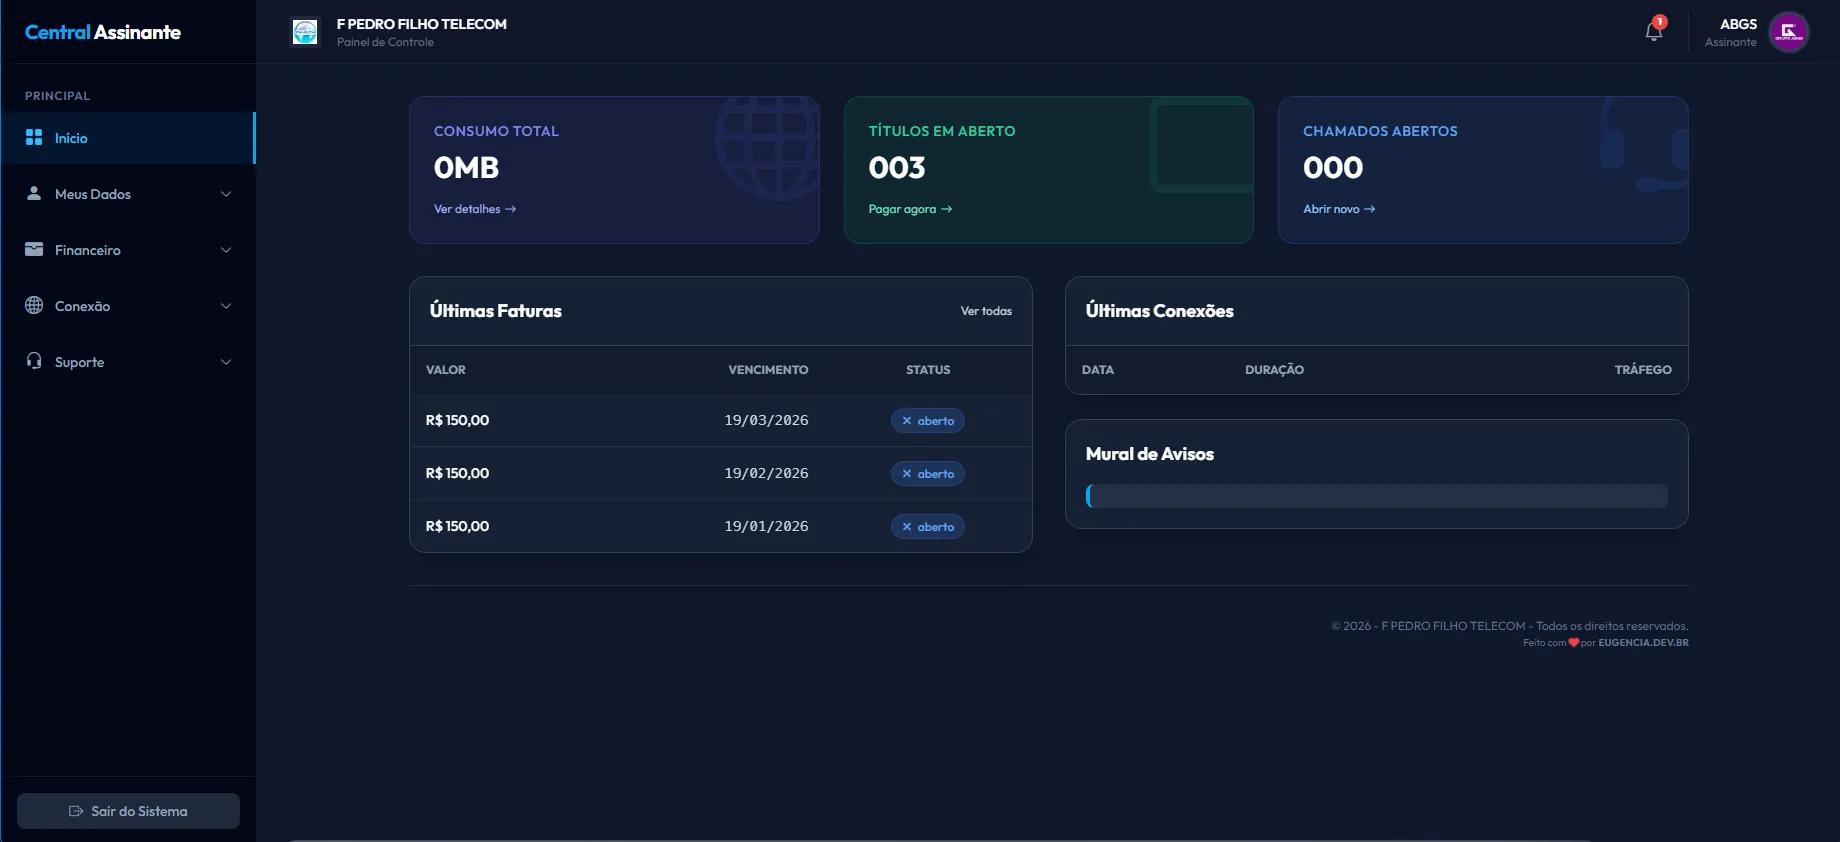Click Abrir novo under Chamados Abertos
This screenshot has width=1840, height=842.
[x=1338, y=209]
